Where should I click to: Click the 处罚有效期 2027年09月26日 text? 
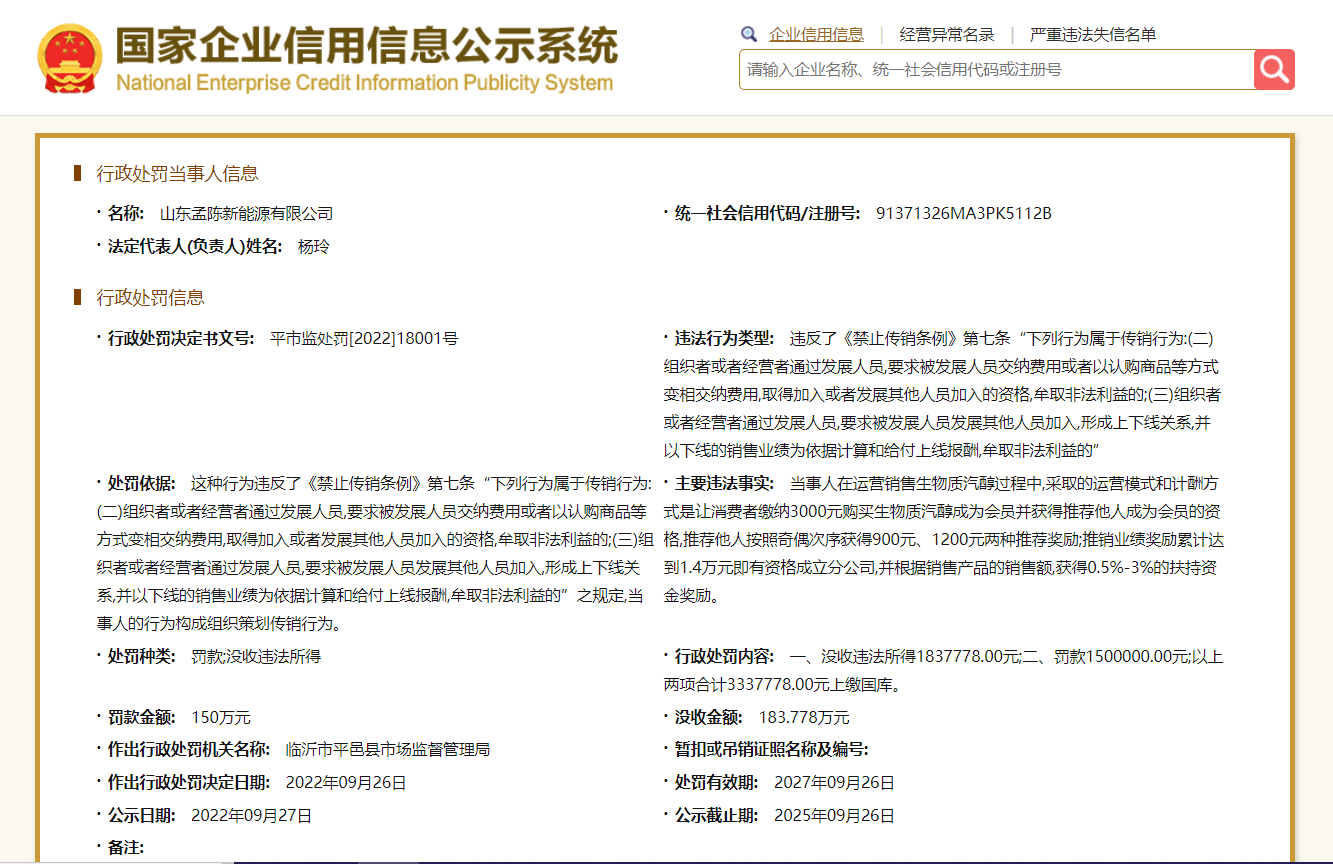coord(831,783)
